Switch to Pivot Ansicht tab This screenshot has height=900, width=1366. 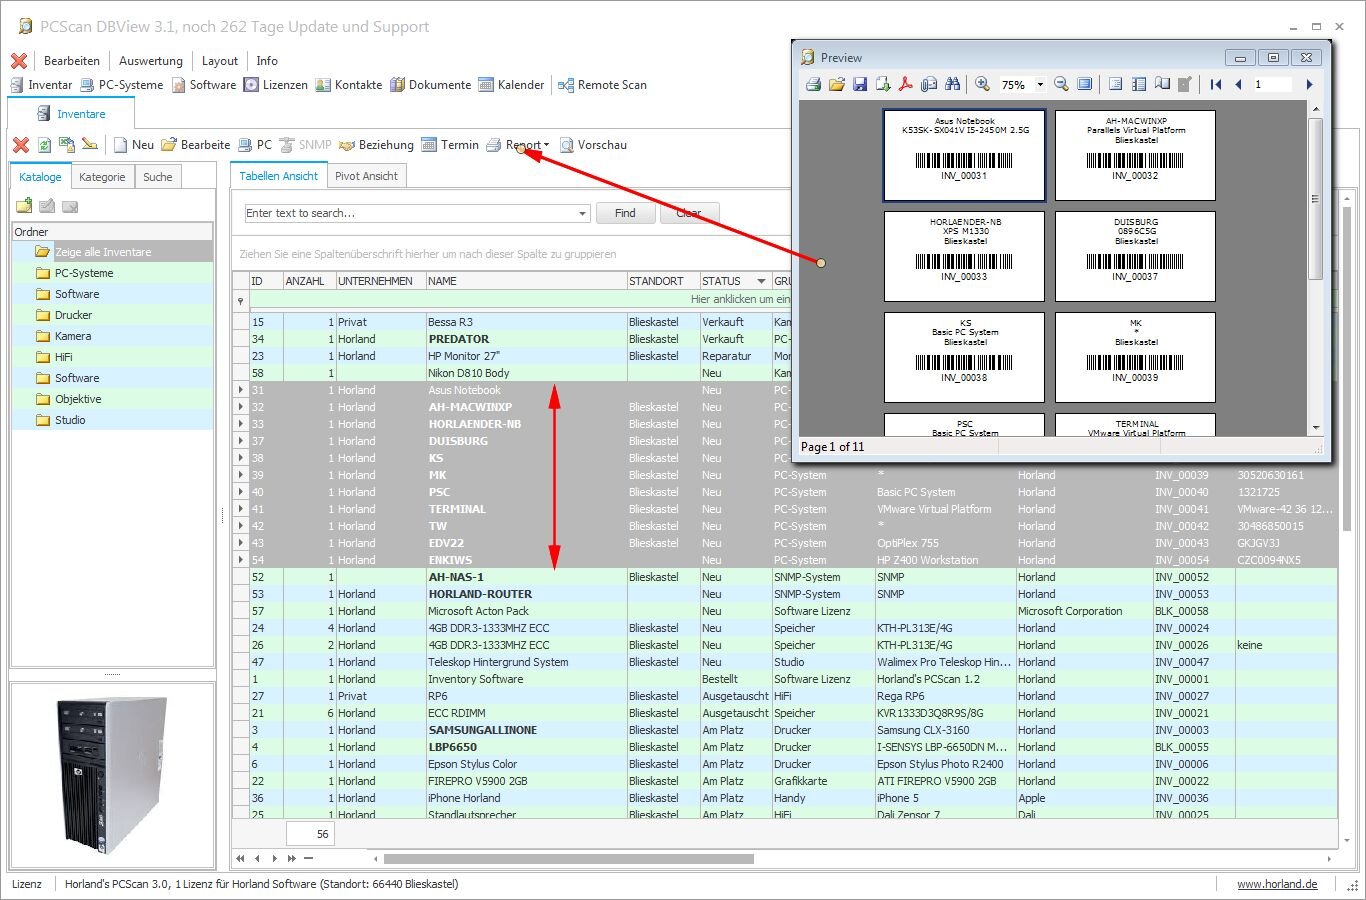366,176
